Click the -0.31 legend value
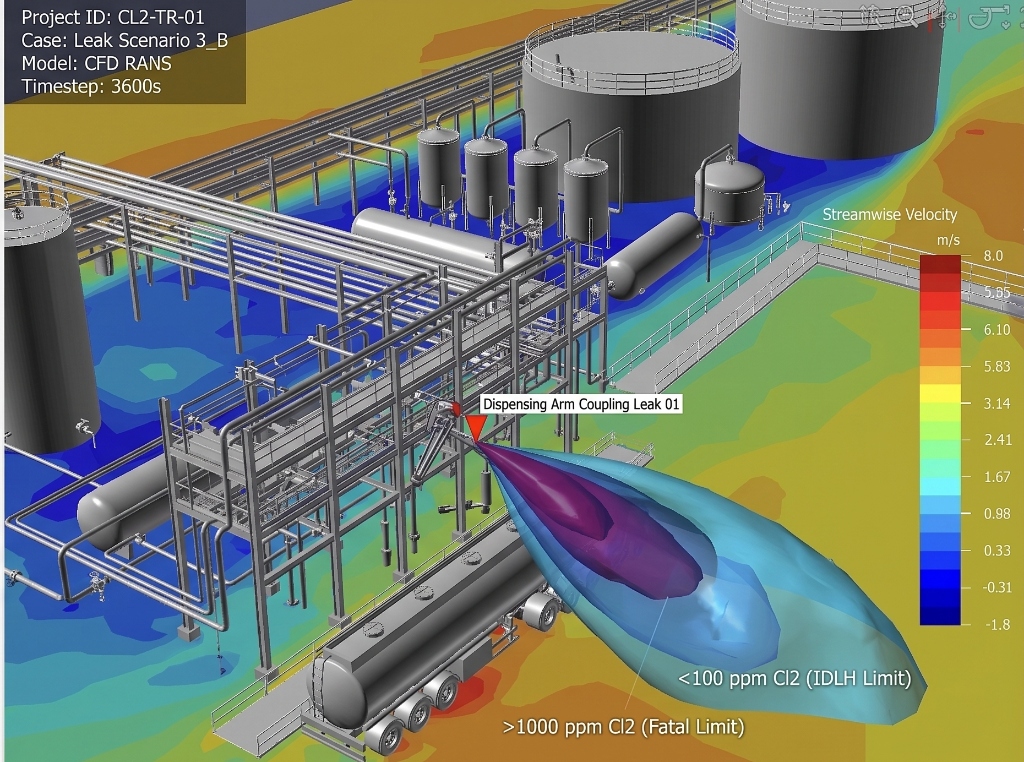The height and width of the screenshot is (762, 1024). click(997, 588)
